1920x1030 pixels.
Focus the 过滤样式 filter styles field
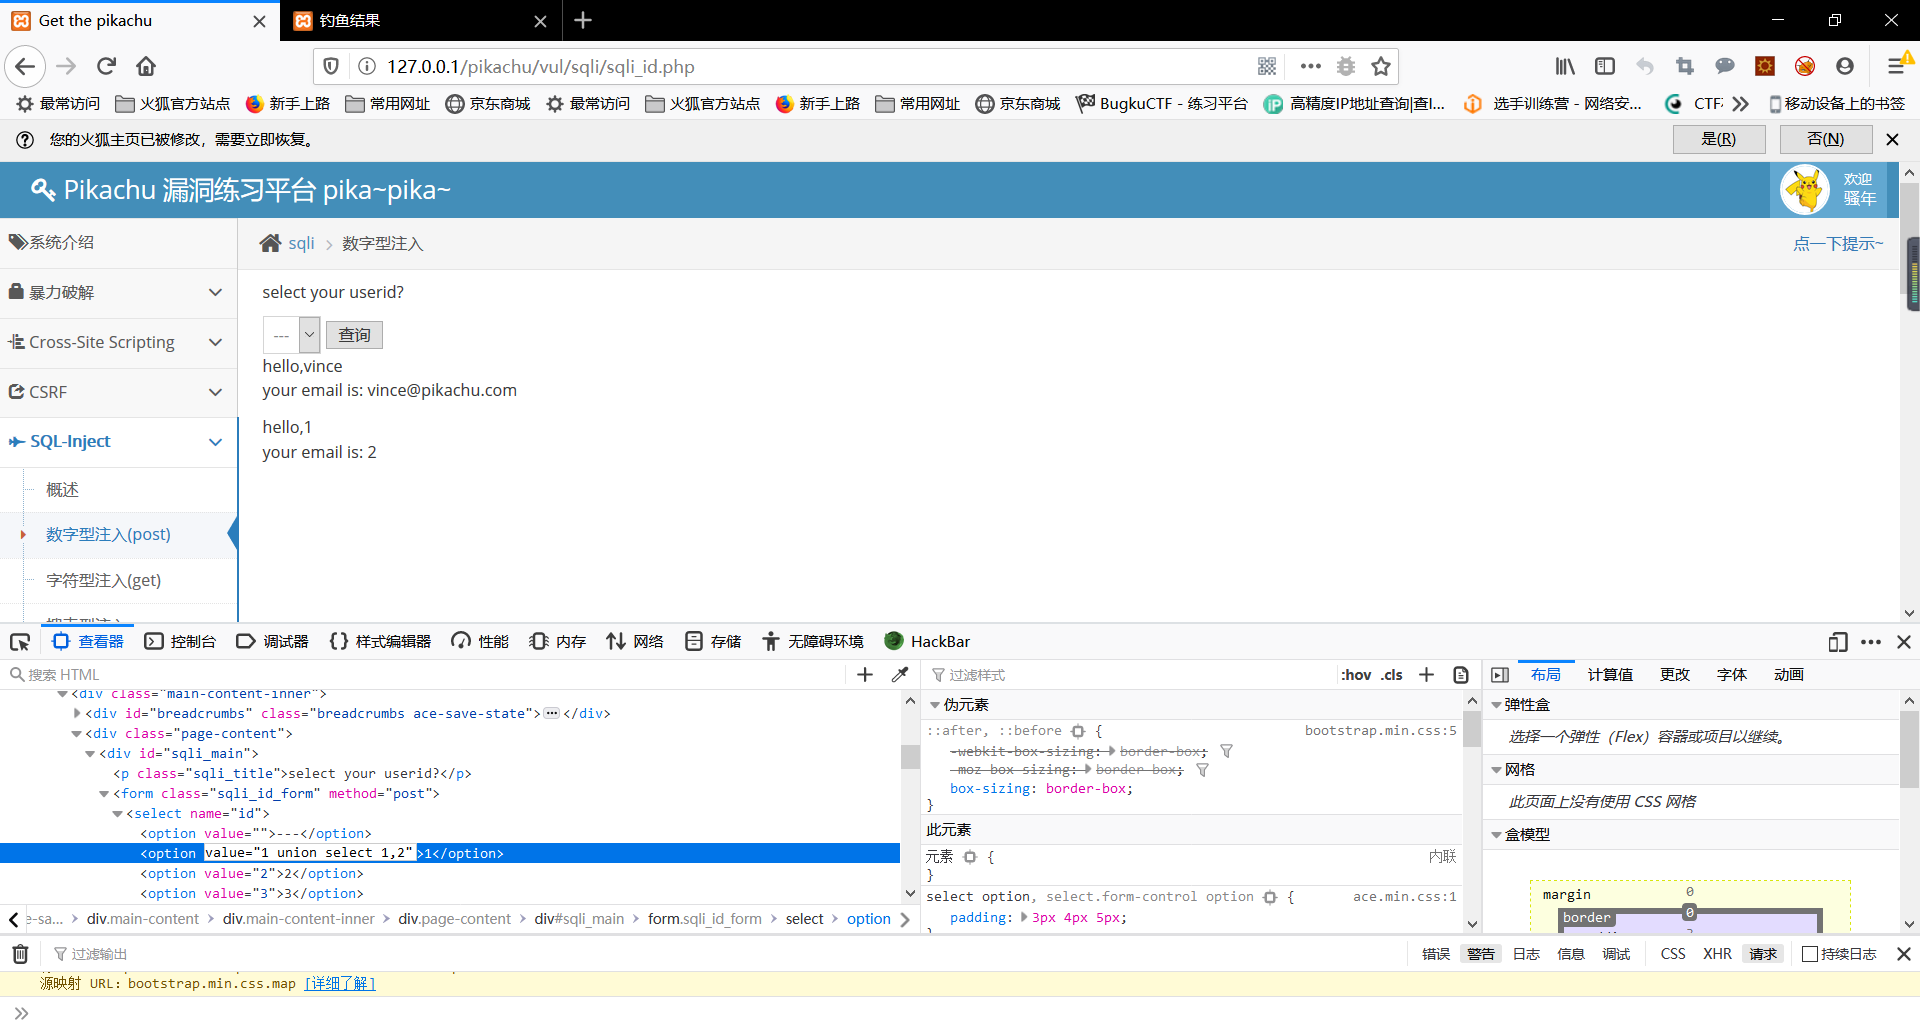coord(1130,675)
